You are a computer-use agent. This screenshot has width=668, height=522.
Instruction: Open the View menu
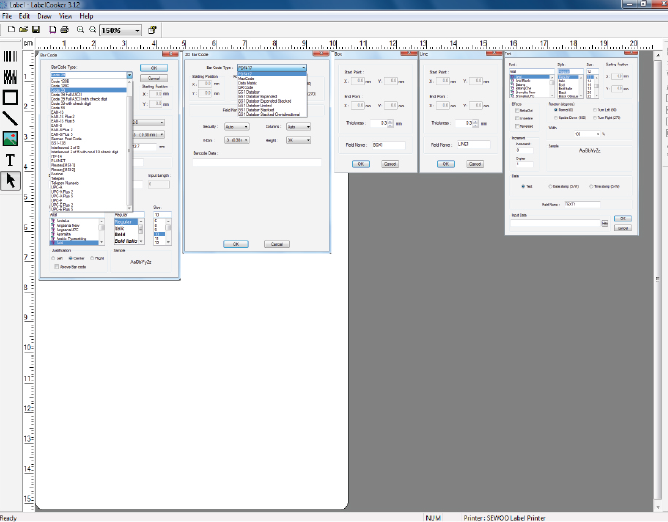tap(65, 16)
